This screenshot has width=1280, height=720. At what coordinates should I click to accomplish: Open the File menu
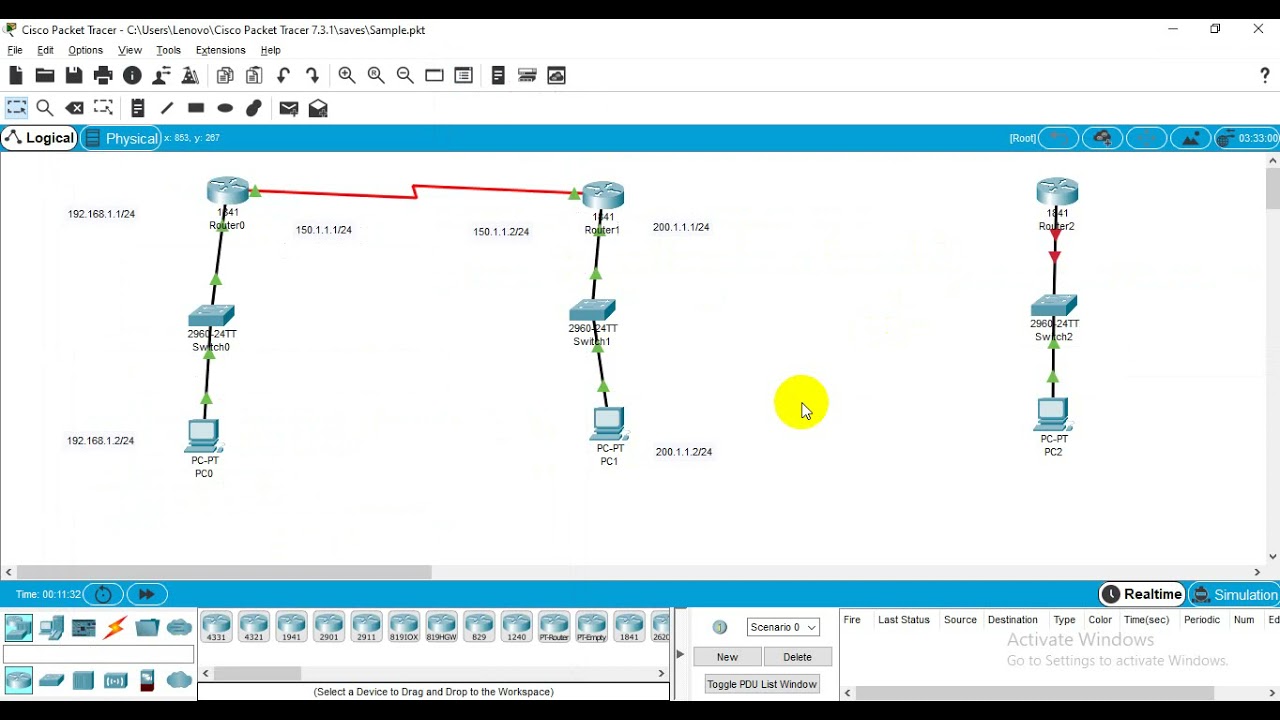click(15, 50)
